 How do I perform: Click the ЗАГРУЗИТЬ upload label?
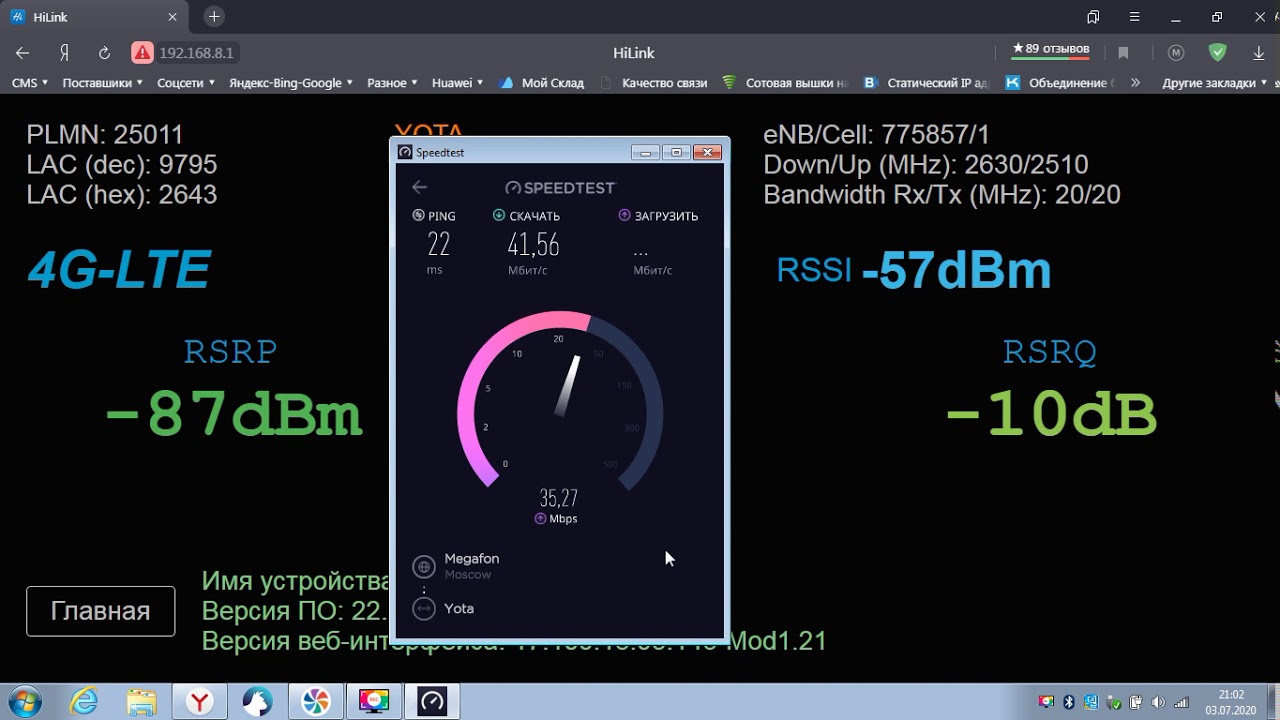point(658,216)
